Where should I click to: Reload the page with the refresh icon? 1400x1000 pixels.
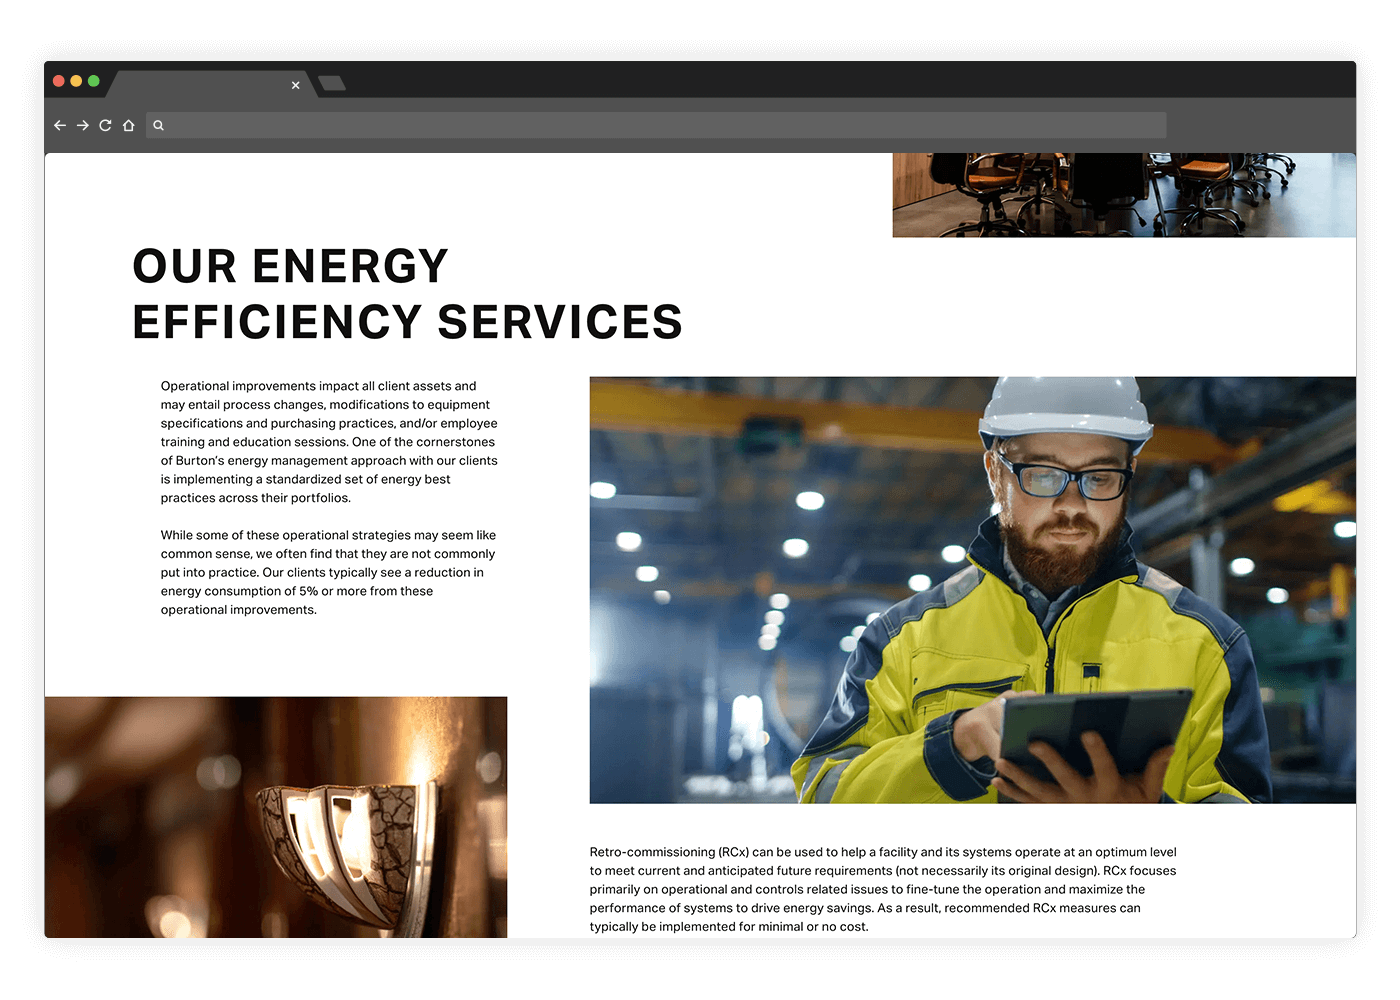(x=105, y=125)
